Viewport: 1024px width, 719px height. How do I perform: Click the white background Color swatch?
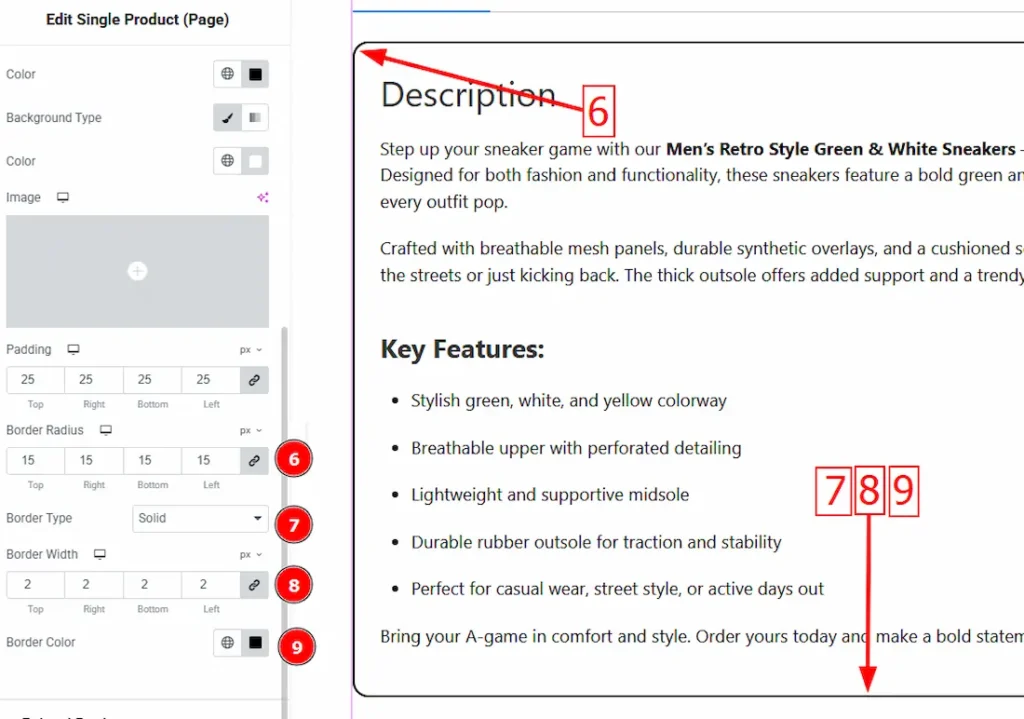255,161
